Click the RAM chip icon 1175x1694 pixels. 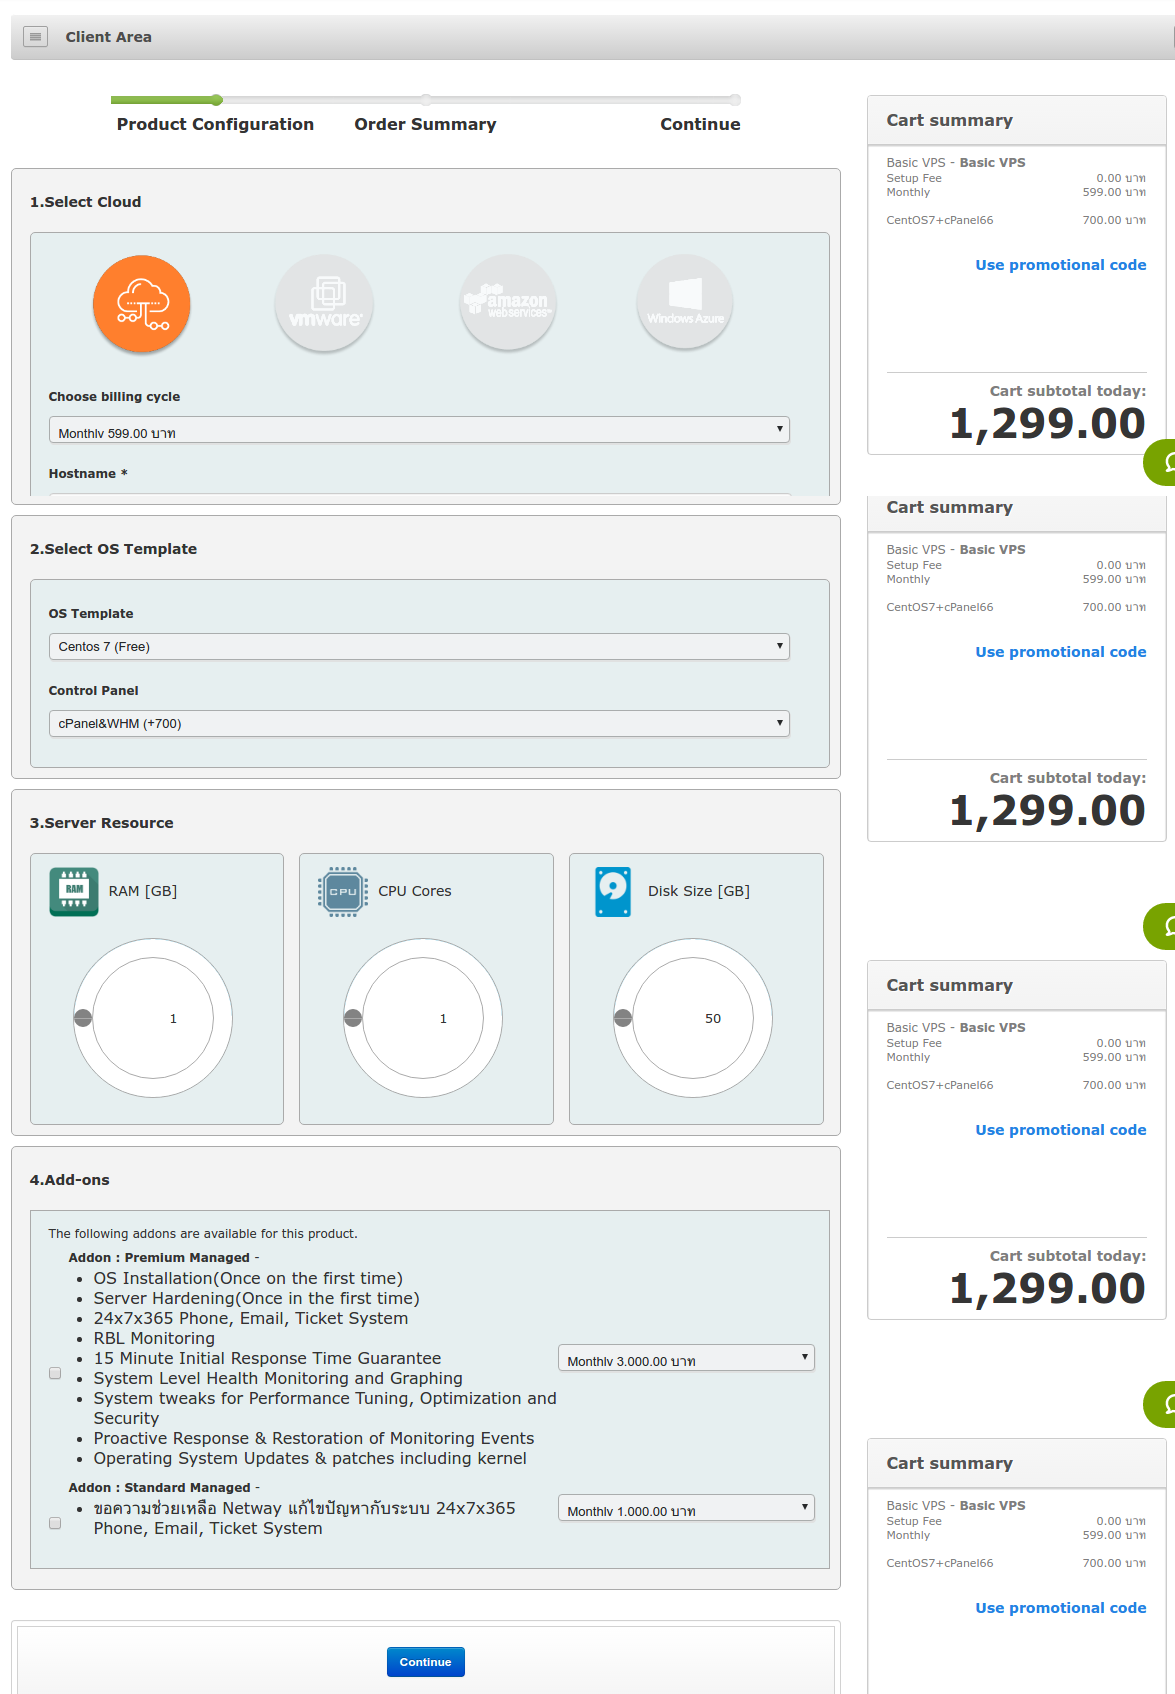(x=74, y=891)
